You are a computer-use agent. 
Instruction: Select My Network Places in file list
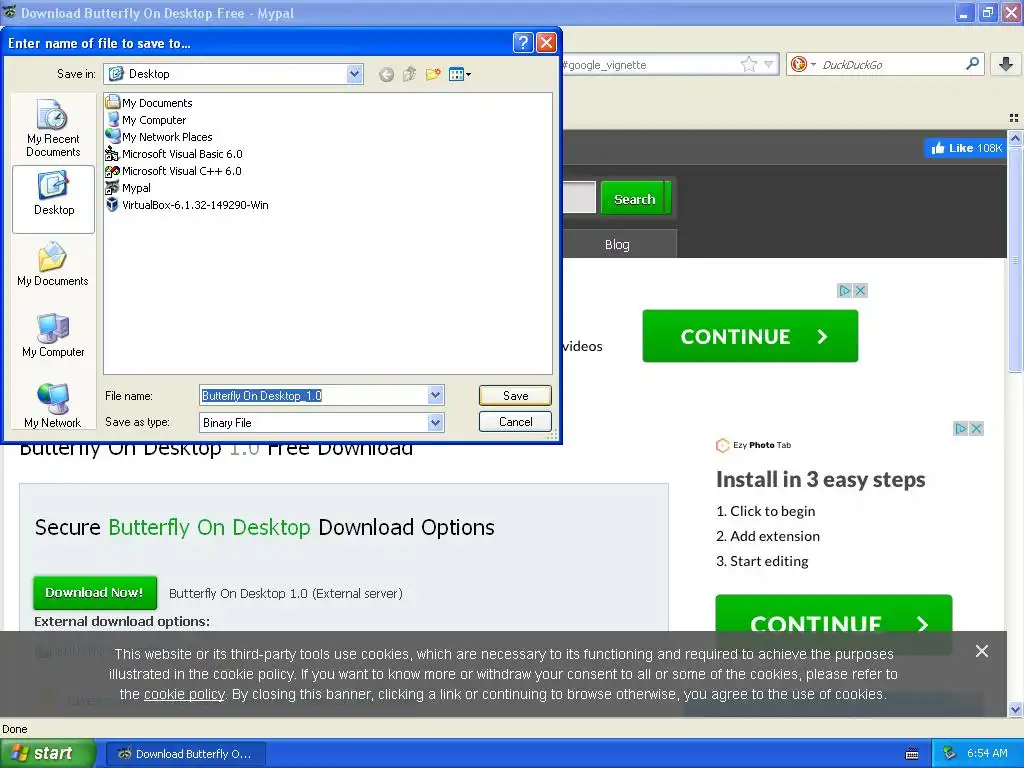pos(159,136)
